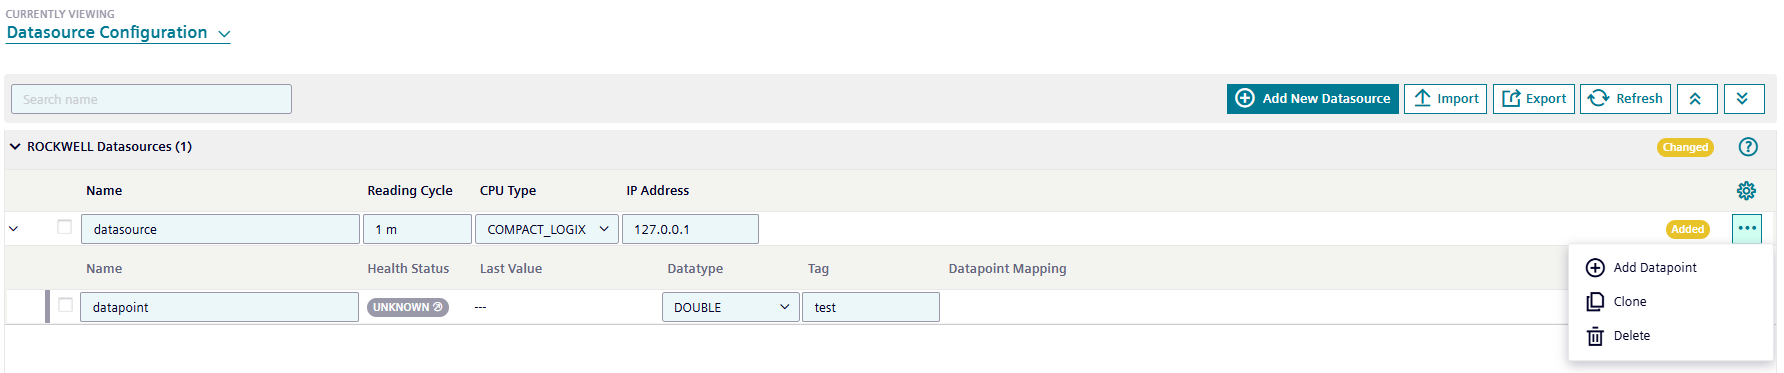Collapse the ROCKWELL Datasources section
This screenshot has height=373, width=1784.
[15, 147]
